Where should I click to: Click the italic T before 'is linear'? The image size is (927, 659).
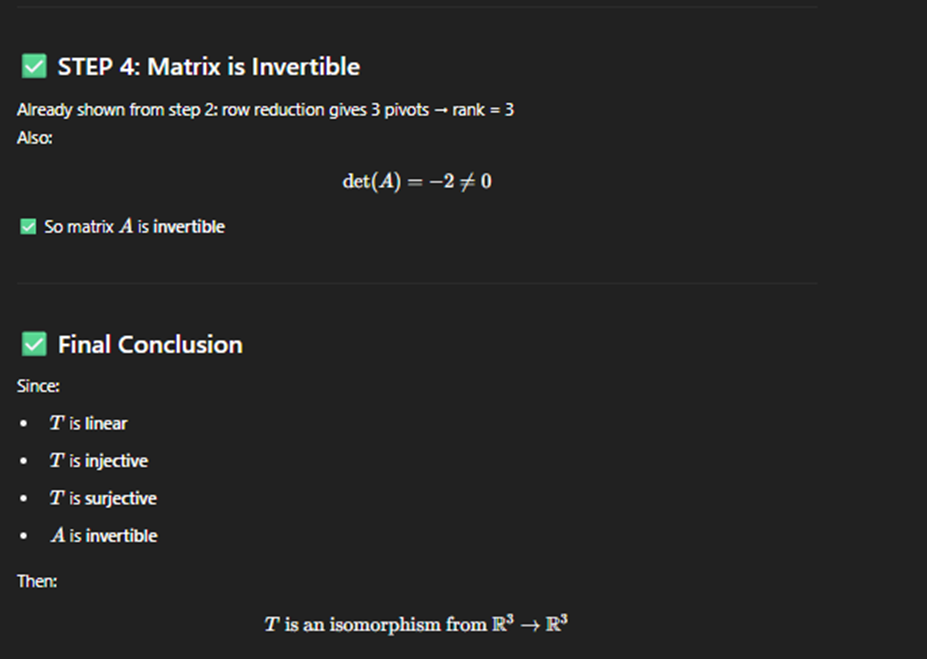[57, 423]
